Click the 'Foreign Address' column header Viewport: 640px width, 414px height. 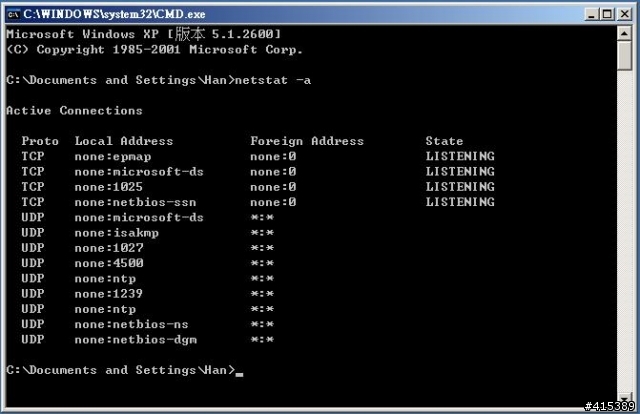[x=307, y=141]
